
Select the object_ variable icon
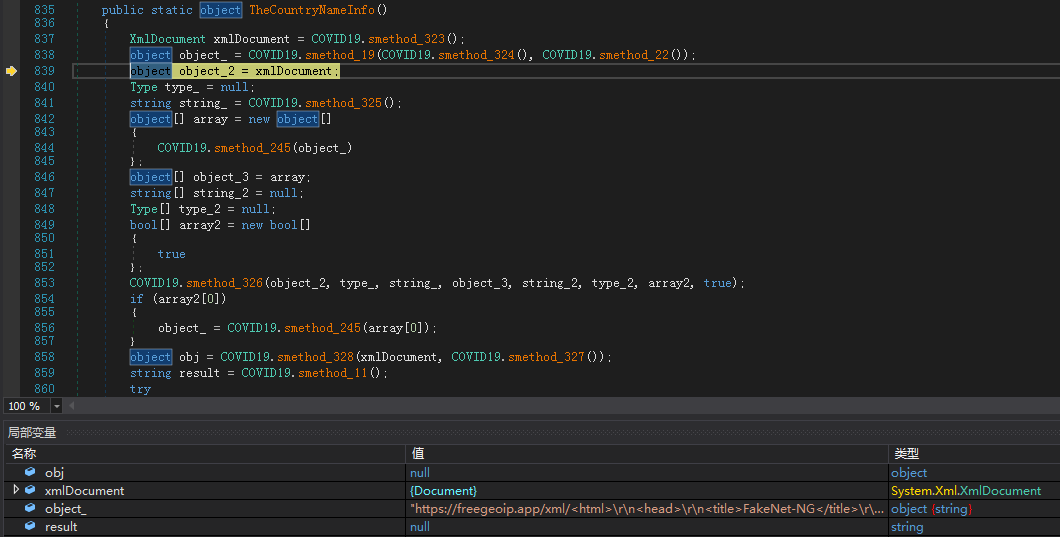pyautogui.click(x=30, y=508)
